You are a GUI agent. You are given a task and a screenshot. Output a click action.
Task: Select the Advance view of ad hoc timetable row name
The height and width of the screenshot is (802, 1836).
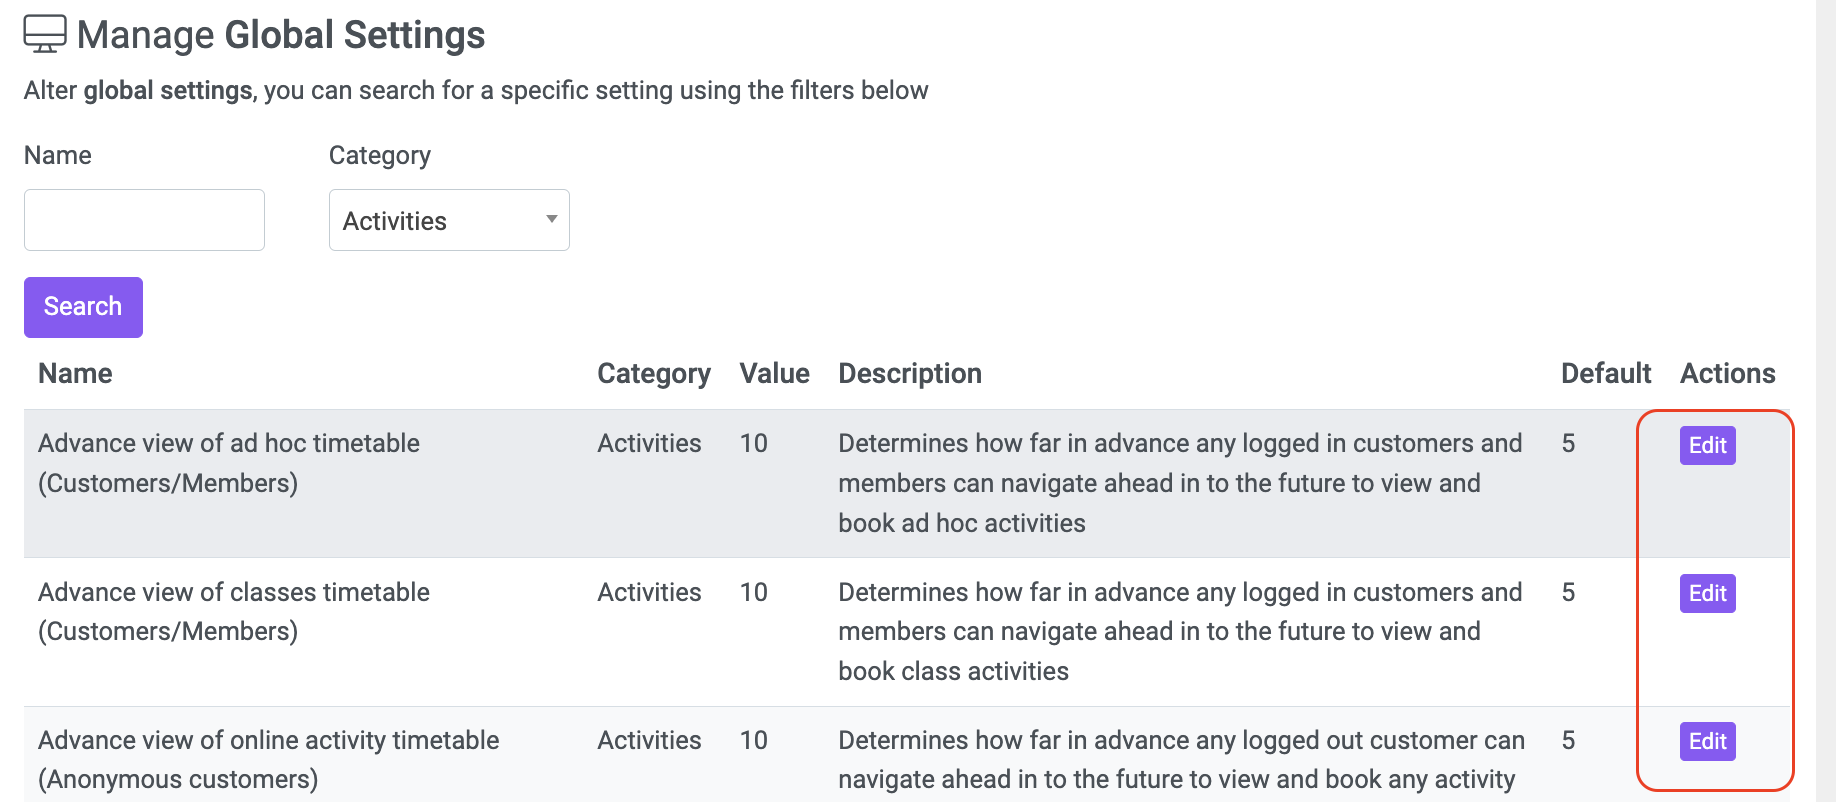click(x=229, y=463)
